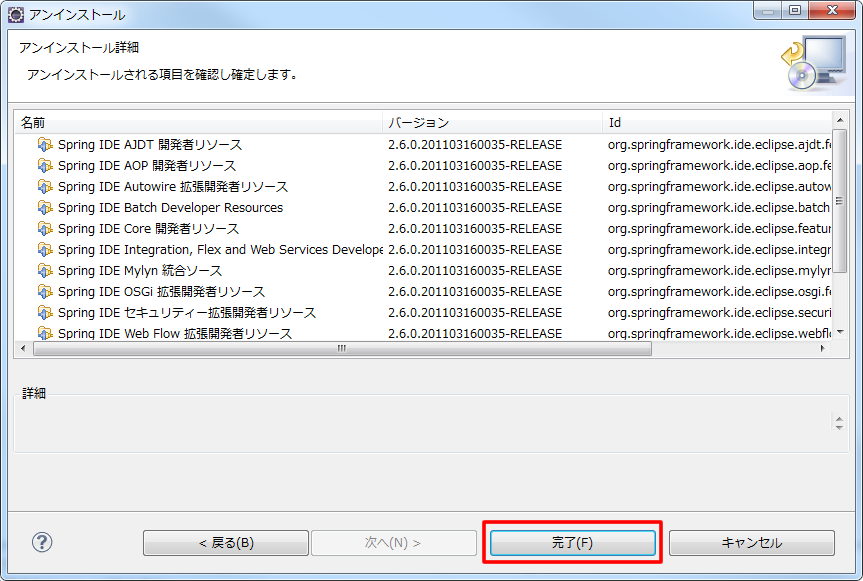Click the horizontal scrollbar thumb
Screen dimensions: 863x581
tap(342, 348)
